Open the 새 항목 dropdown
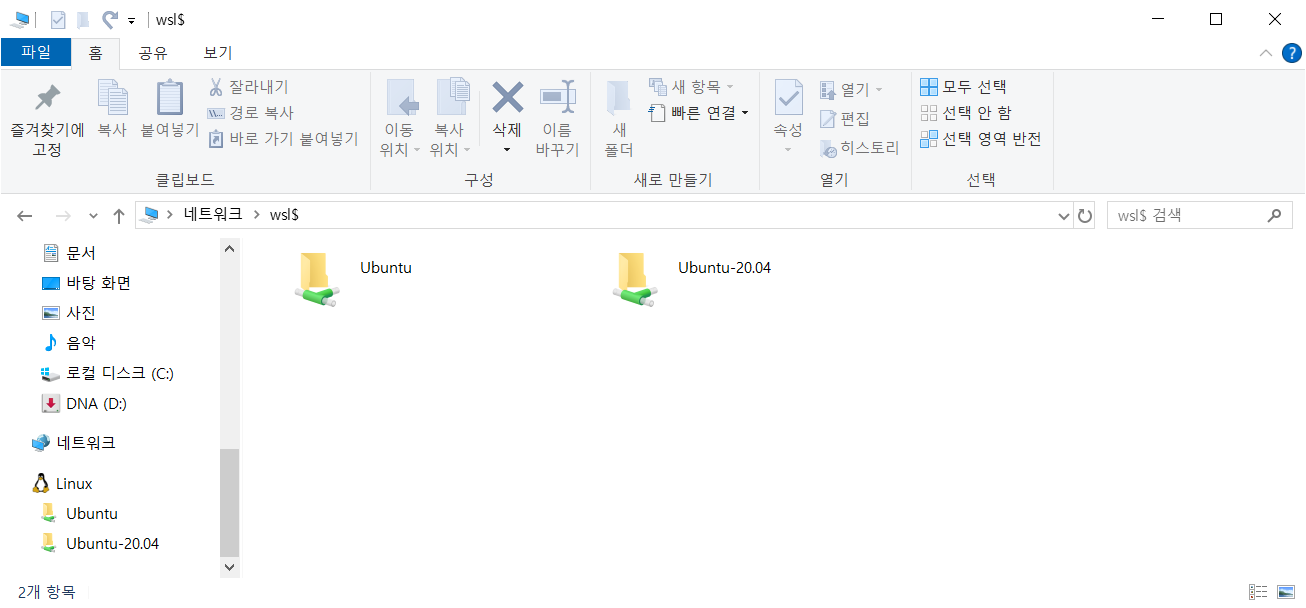Image resolution: width=1306 pixels, height=608 pixels. coord(691,87)
